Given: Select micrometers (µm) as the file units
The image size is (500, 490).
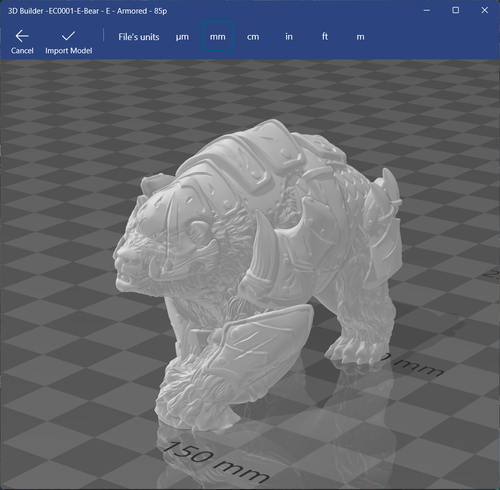Looking at the screenshot, I should click(182, 37).
